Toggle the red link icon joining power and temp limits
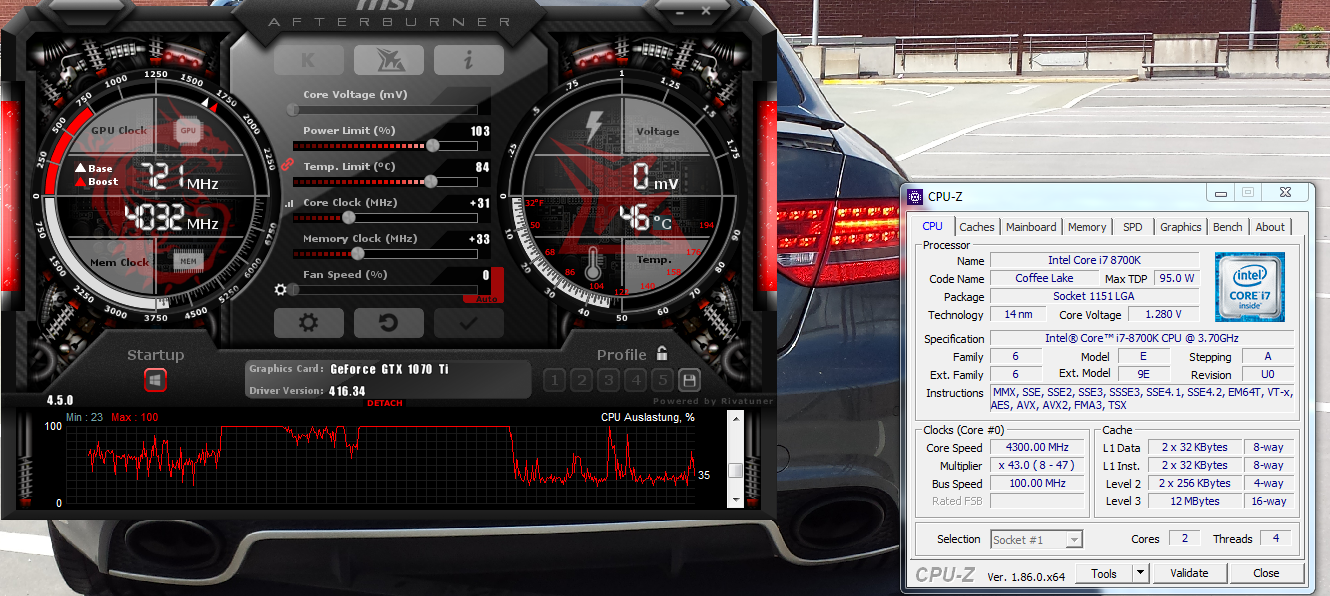 pos(286,164)
